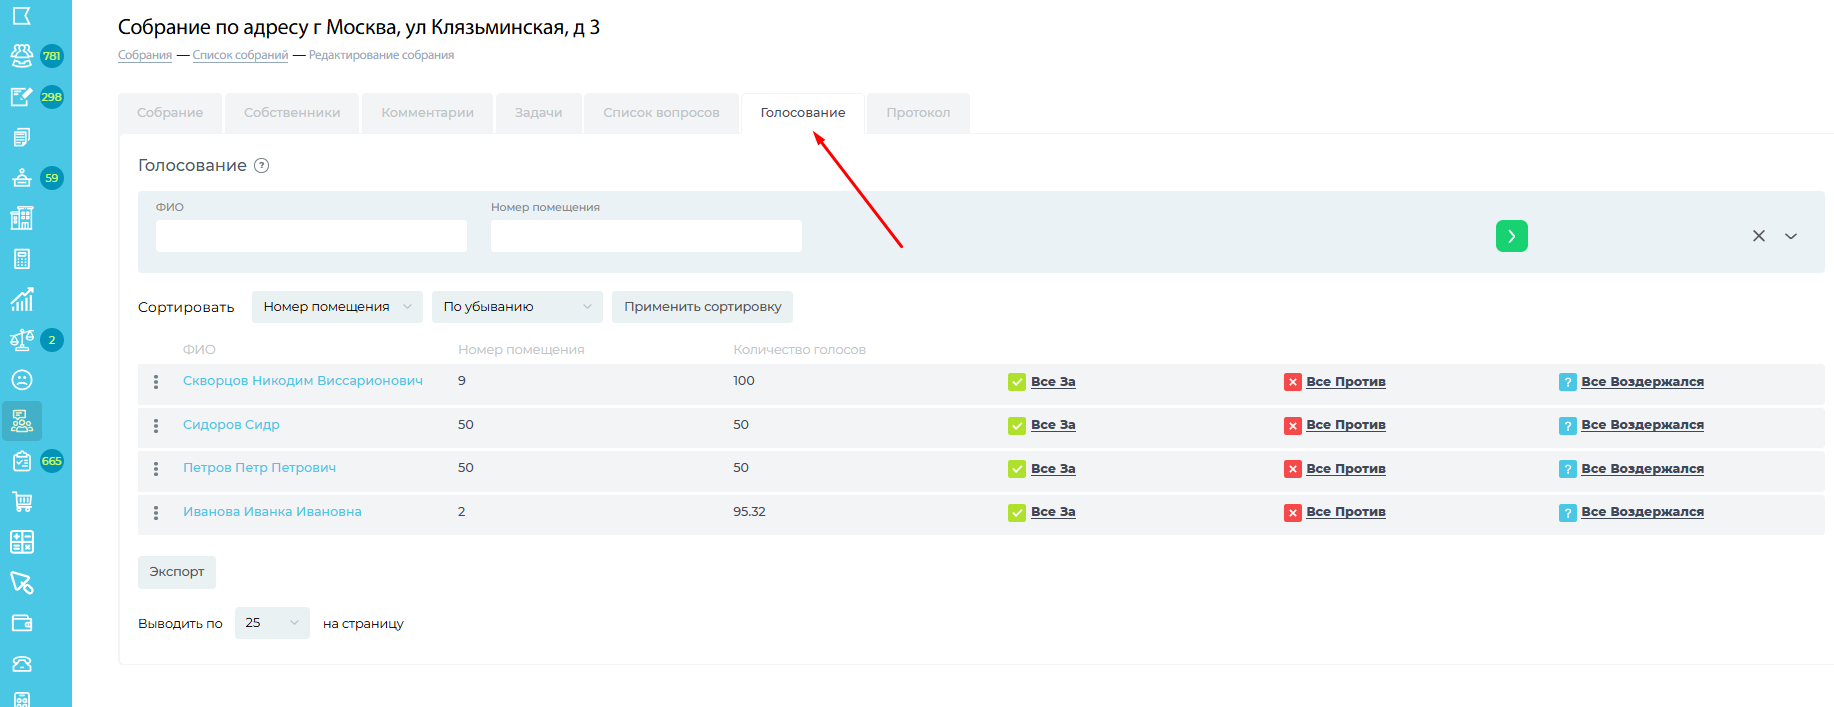Open the shopping cart sidebar icon
The image size is (1834, 707).
[x=22, y=502]
